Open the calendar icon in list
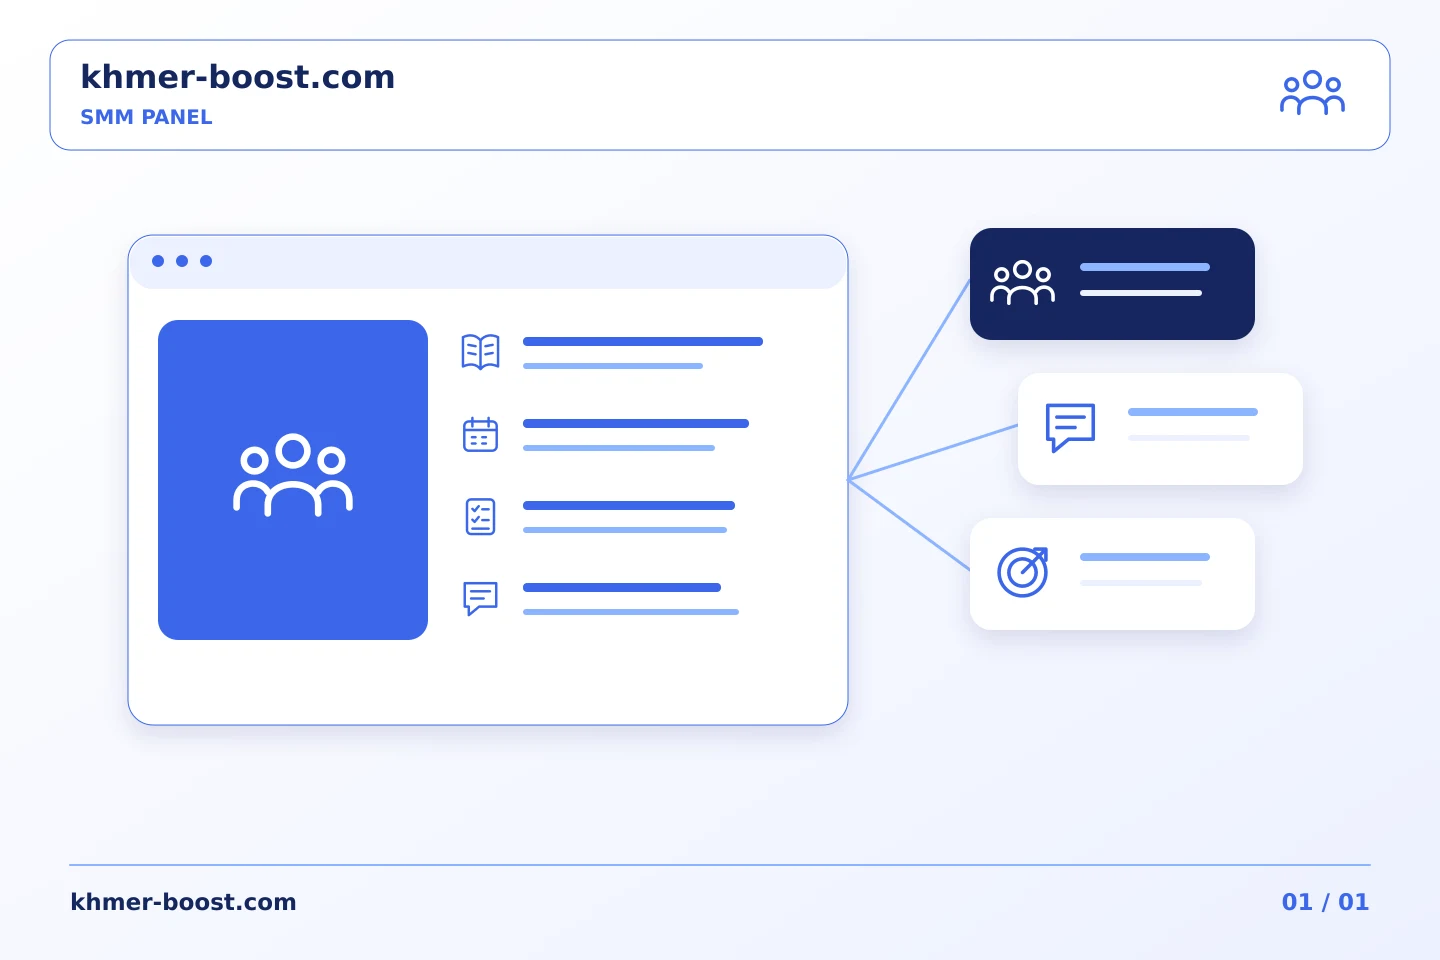The width and height of the screenshot is (1440, 960). [x=480, y=434]
